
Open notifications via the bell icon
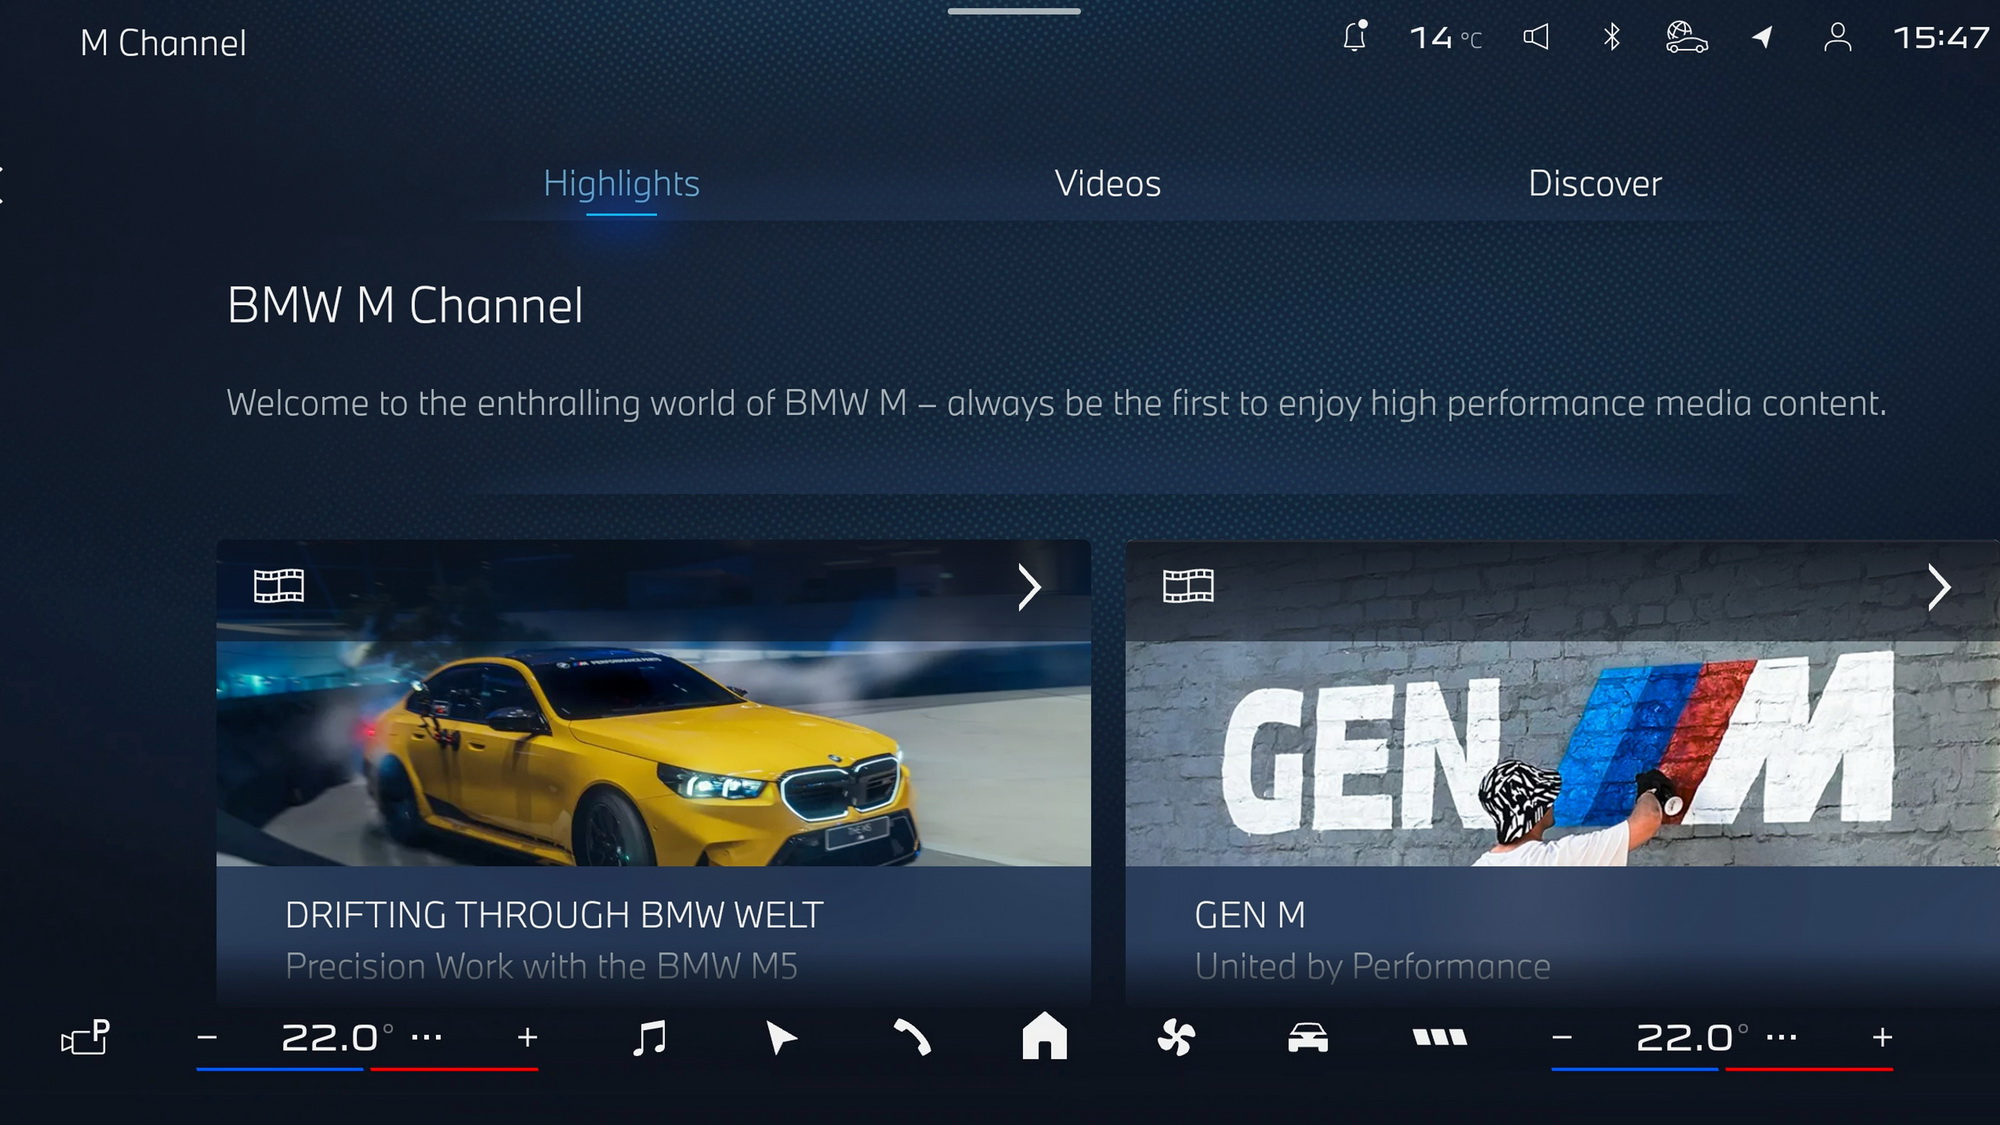tap(1355, 38)
